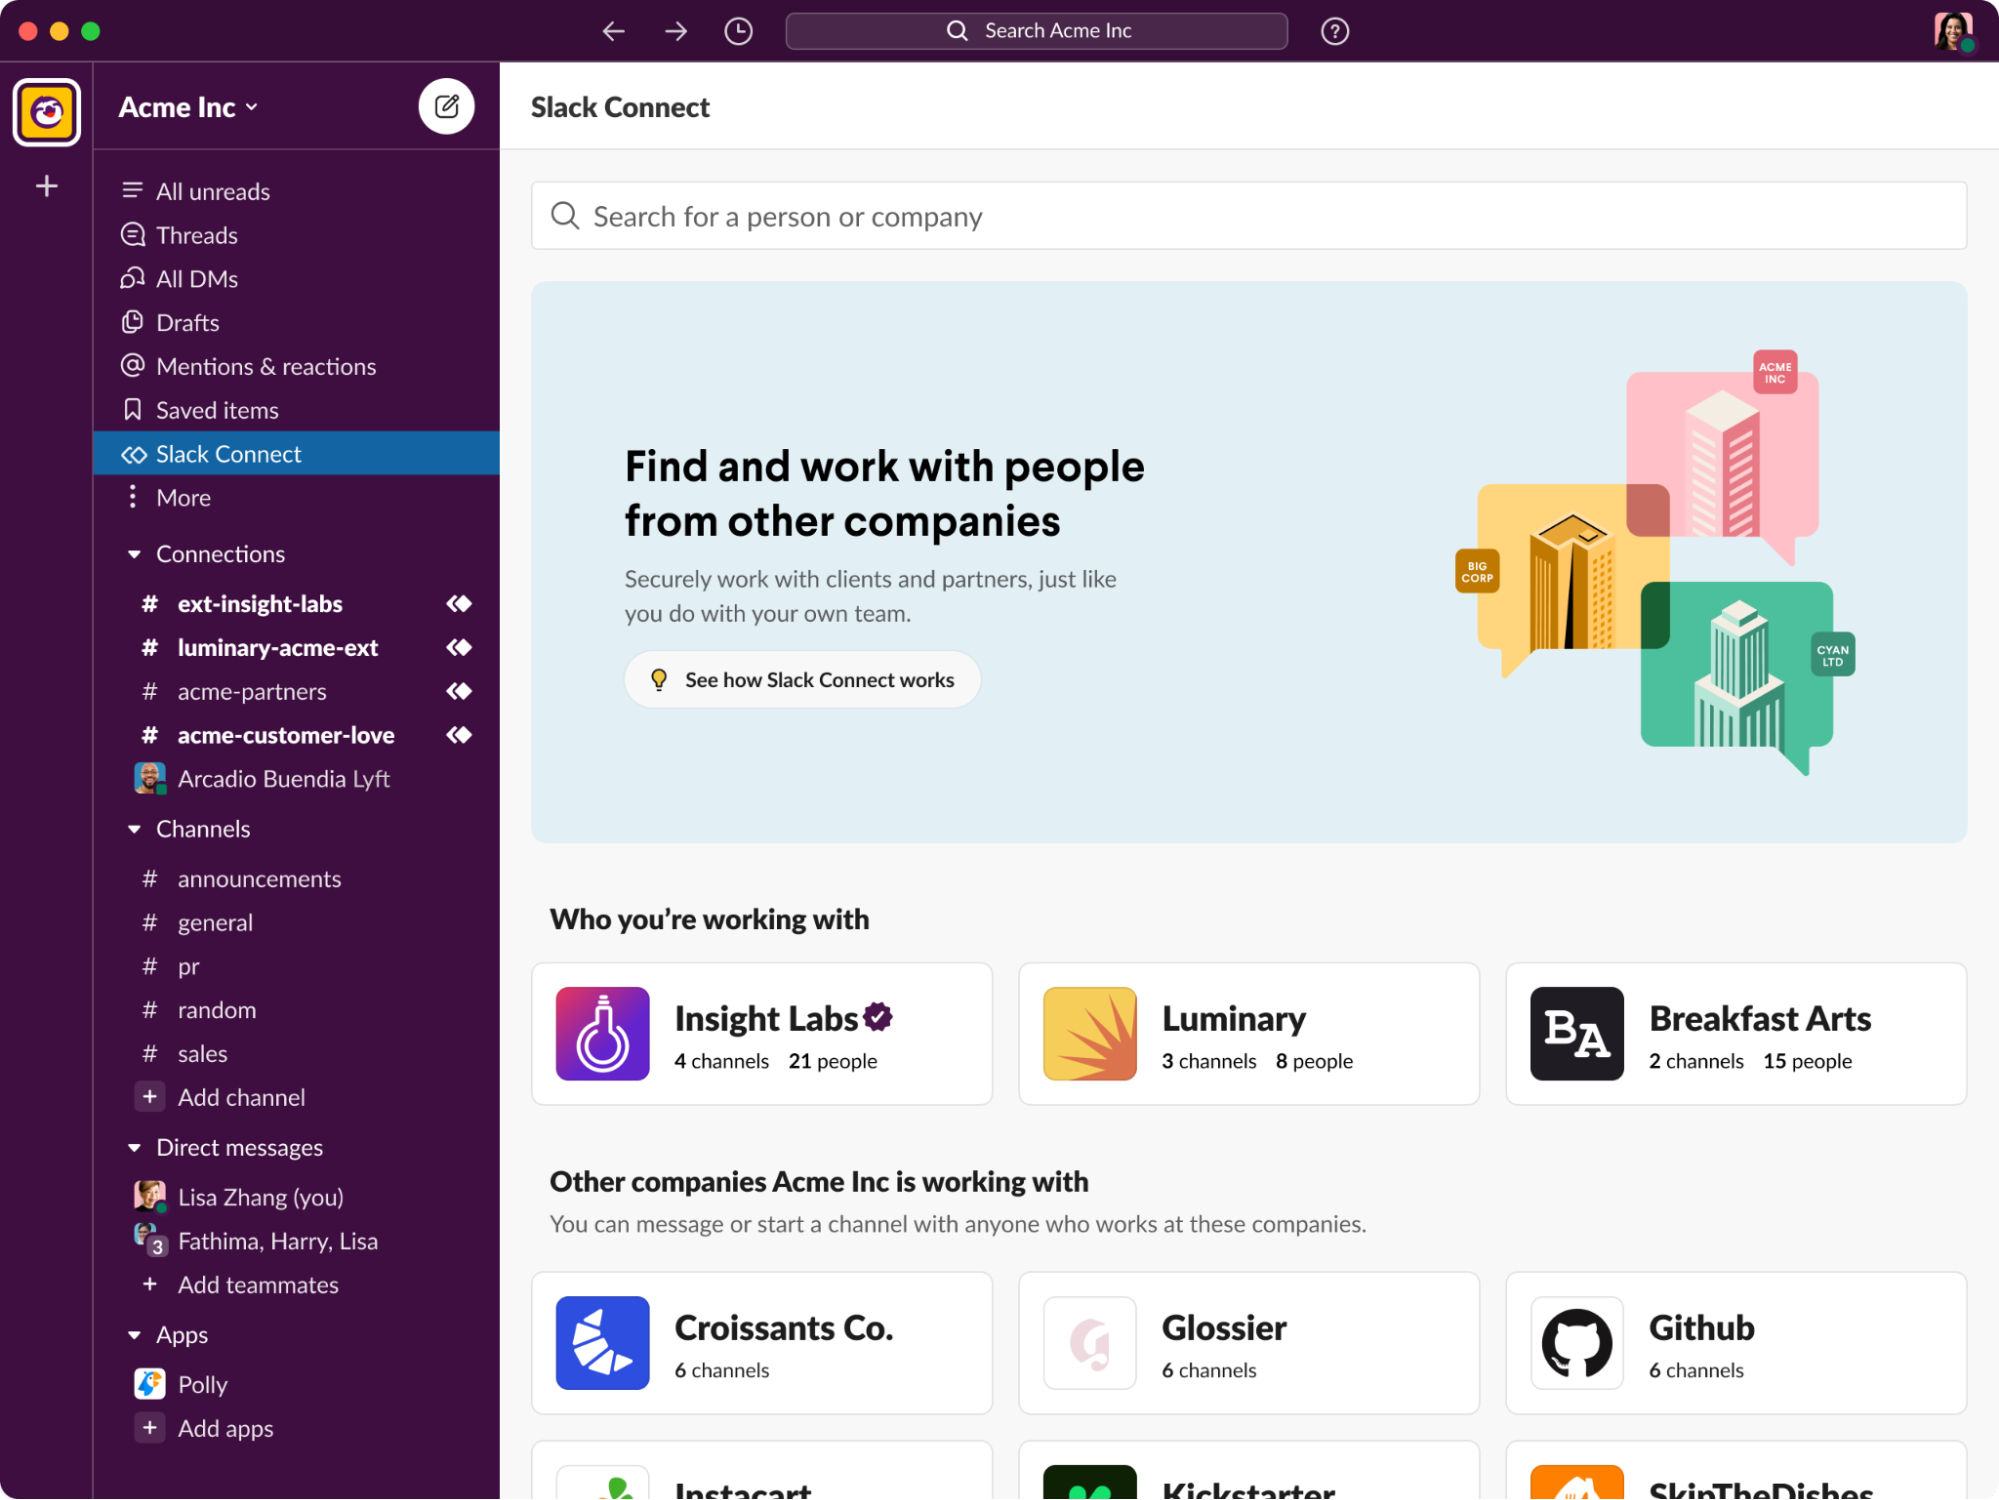Open the ext-insight-labs channel
This screenshot has height=1500, width=1999.
(x=296, y=603)
